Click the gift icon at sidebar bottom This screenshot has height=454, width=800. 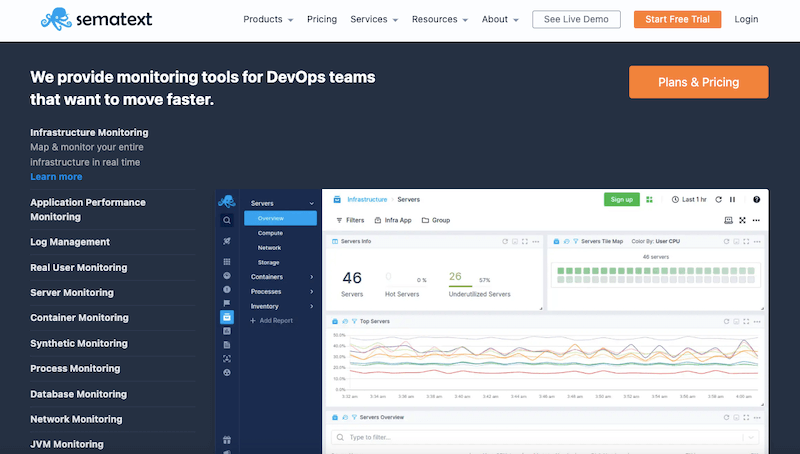coord(227,440)
